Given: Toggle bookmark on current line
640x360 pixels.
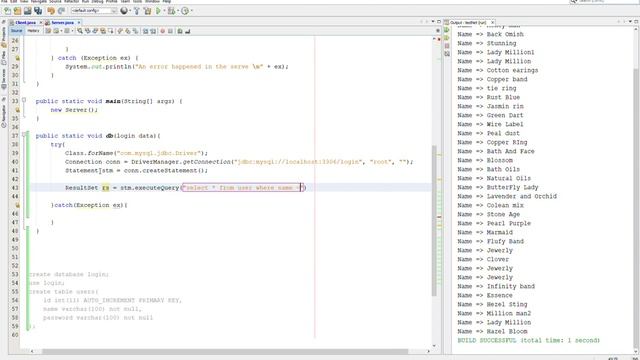Looking at the screenshot, I should coord(136,31).
